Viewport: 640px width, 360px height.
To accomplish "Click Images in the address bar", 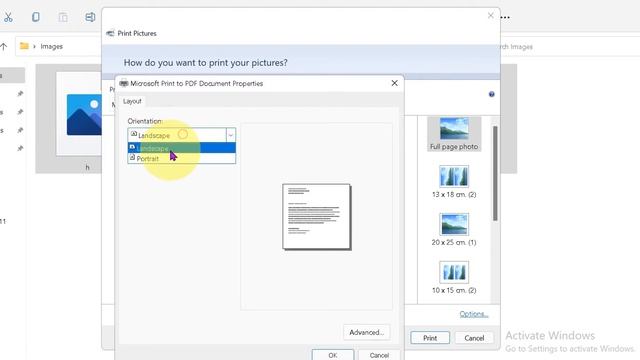I will [51, 47].
